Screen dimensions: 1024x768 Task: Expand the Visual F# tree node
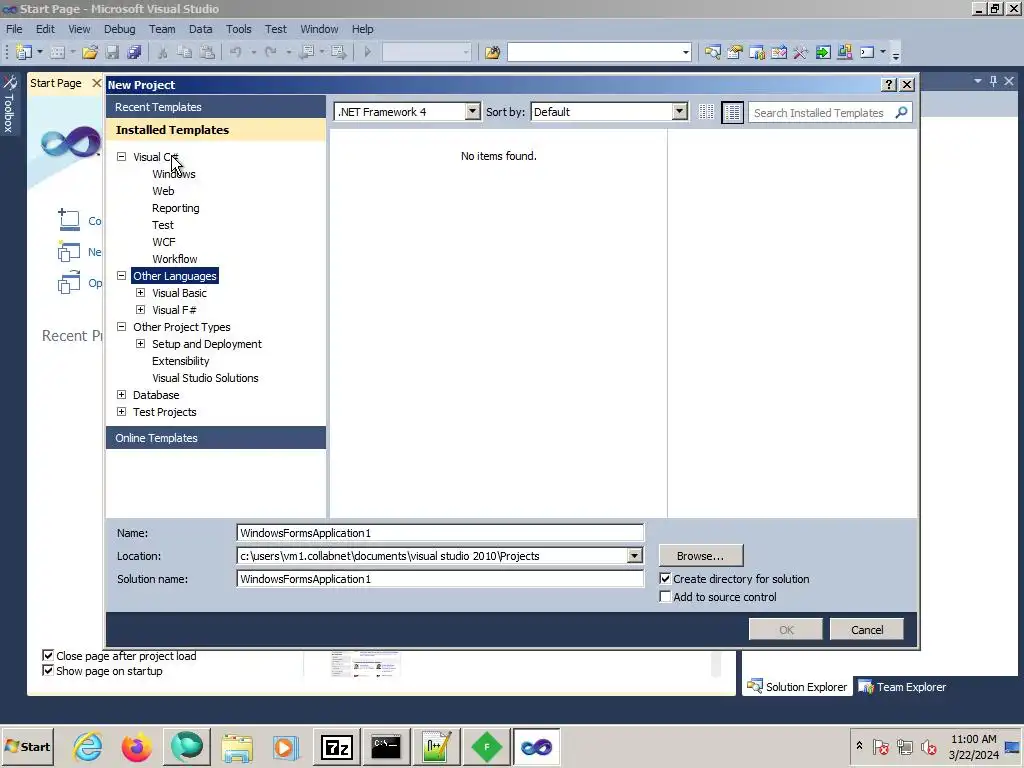tap(140, 310)
